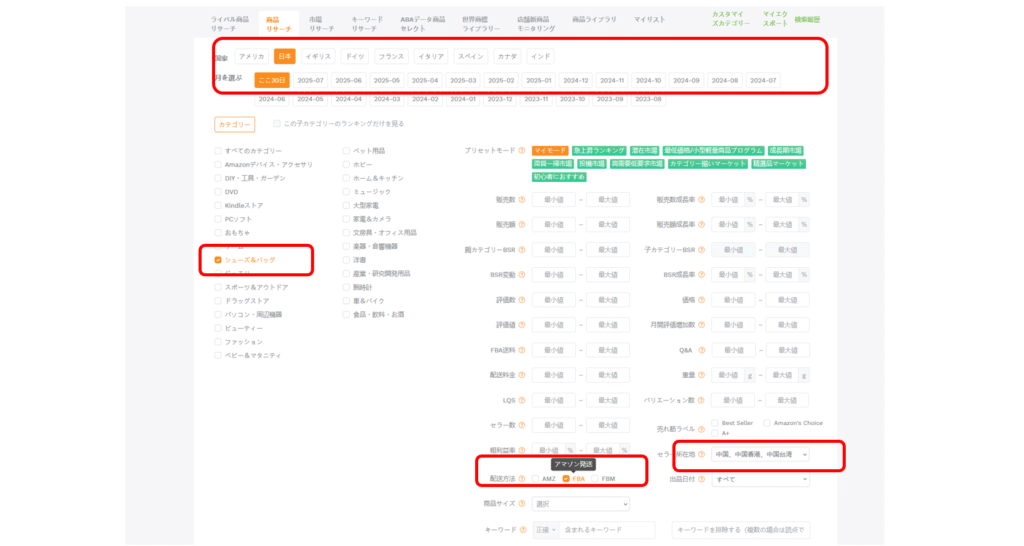
Task: Click the help icon next to 販売数
Action: (522, 199)
